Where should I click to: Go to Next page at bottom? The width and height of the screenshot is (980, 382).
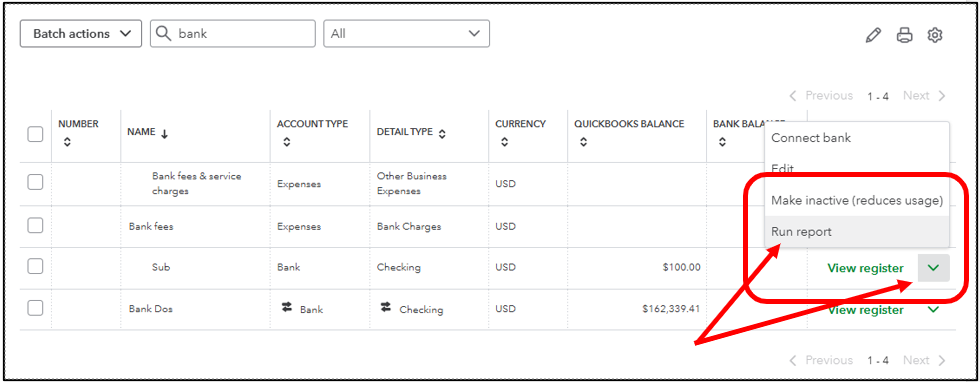click(924, 360)
